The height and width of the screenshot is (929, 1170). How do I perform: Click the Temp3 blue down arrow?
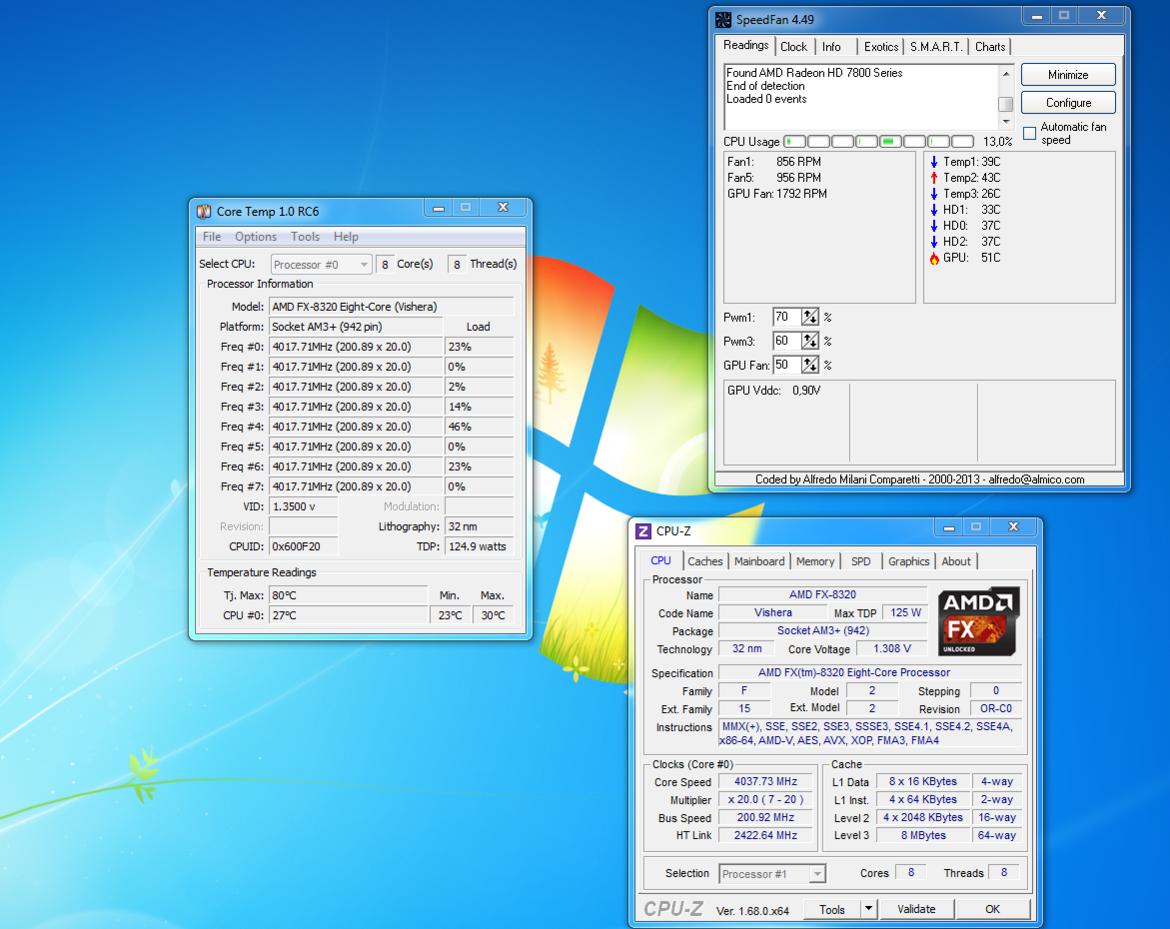[x=933, y=194]
